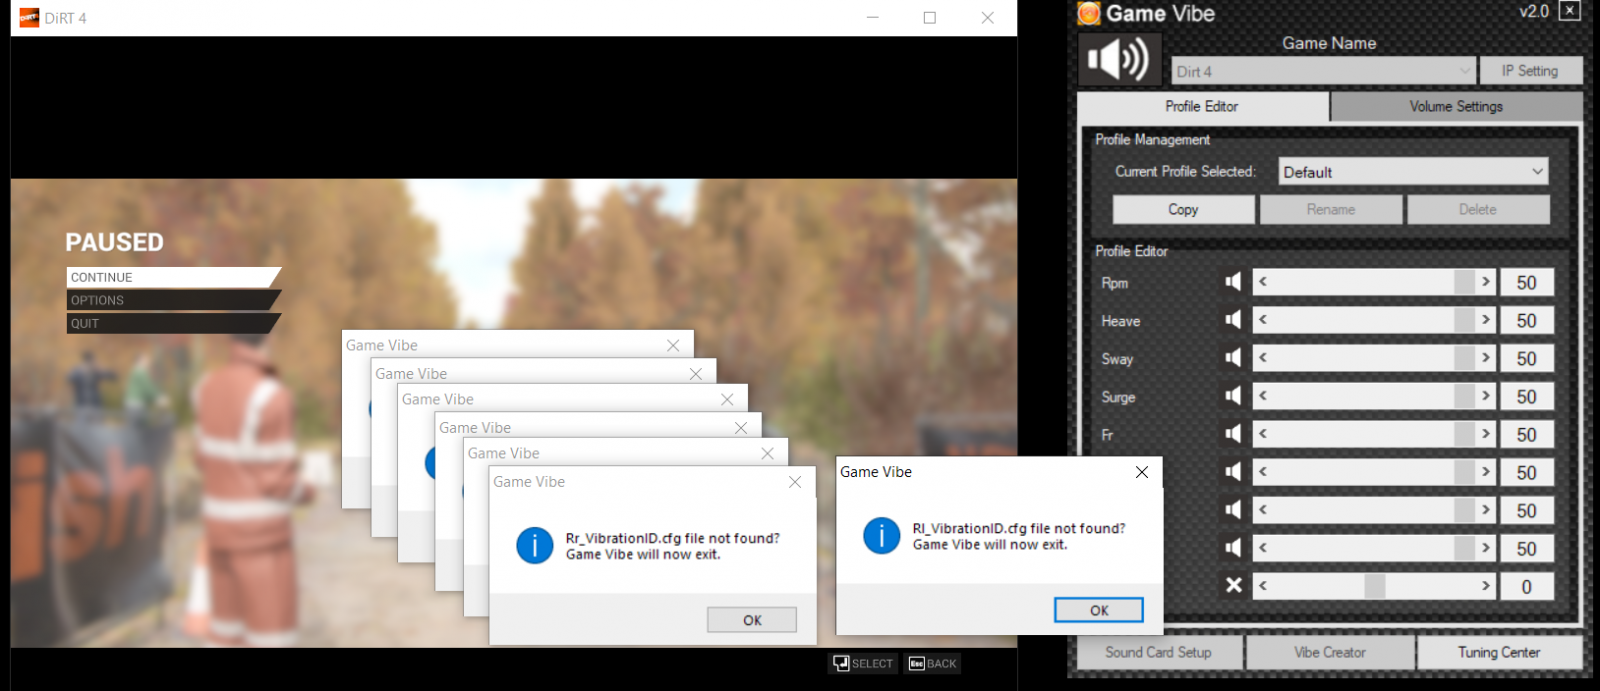The image size is (1600, 691).
Task: Select OPTIONS in the pause menu
Action: 173,300
